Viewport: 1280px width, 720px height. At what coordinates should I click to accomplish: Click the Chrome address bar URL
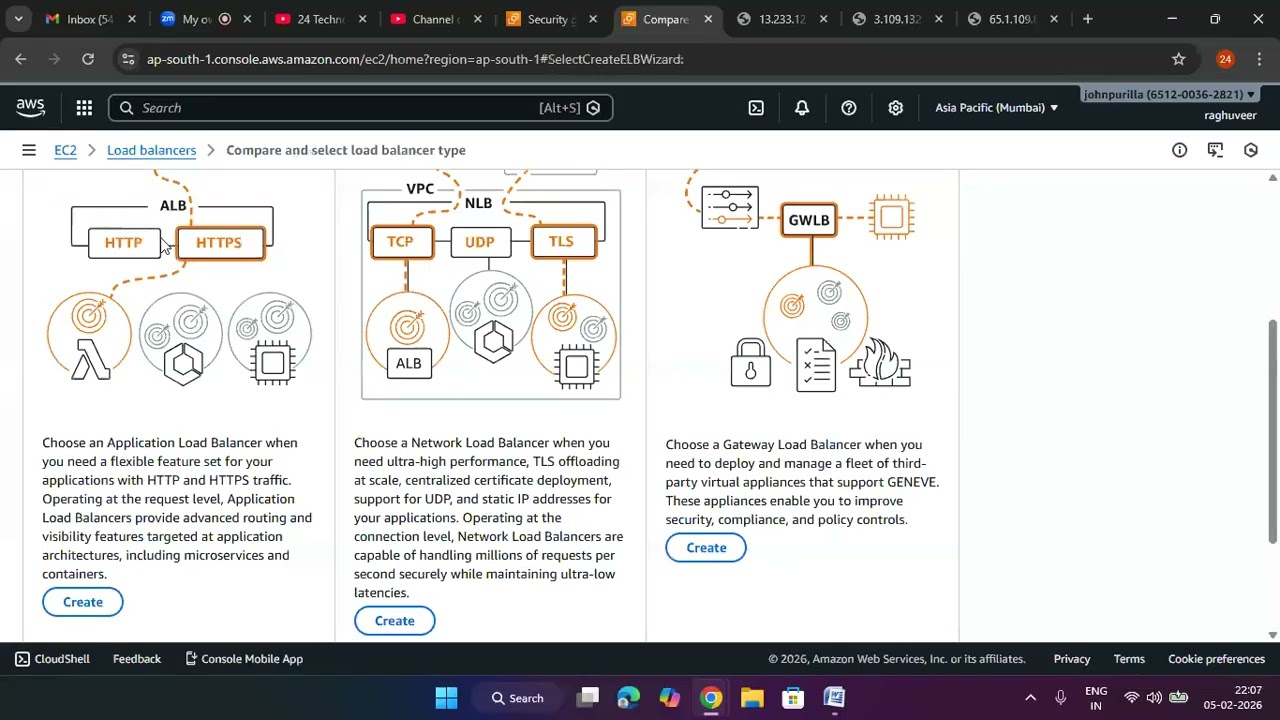(415, 59)
